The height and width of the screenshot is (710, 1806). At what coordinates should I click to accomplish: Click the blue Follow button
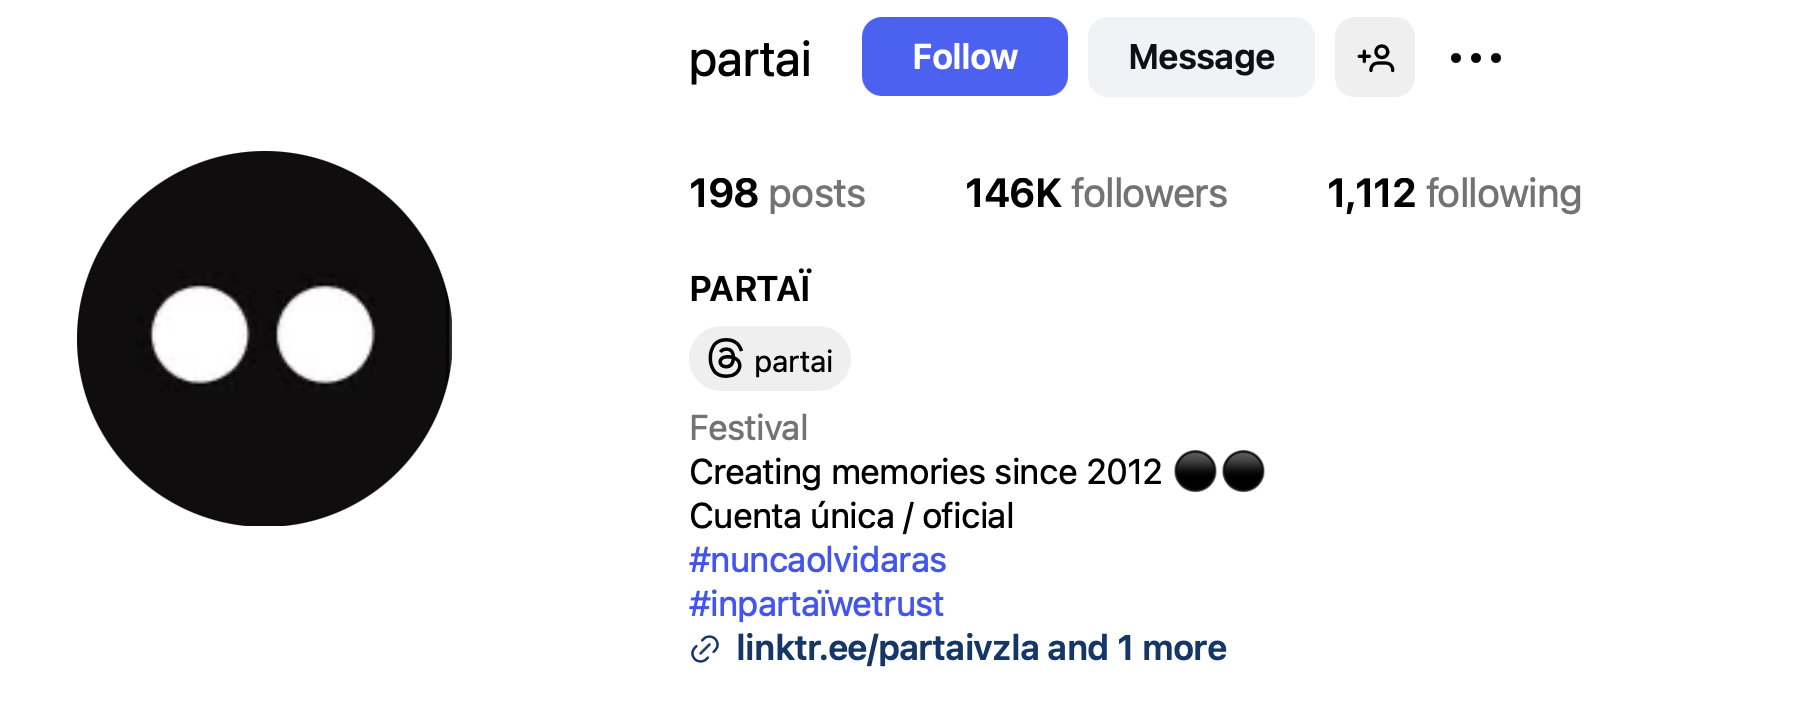964,57
